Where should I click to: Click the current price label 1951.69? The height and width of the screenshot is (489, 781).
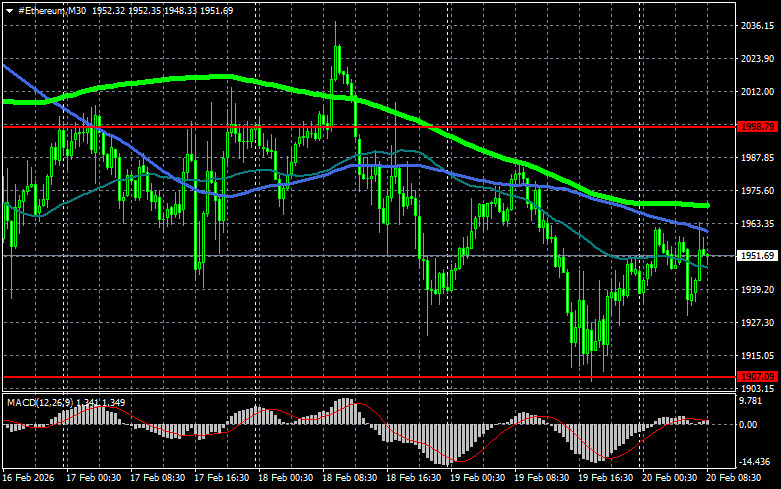tap(755, 256)
